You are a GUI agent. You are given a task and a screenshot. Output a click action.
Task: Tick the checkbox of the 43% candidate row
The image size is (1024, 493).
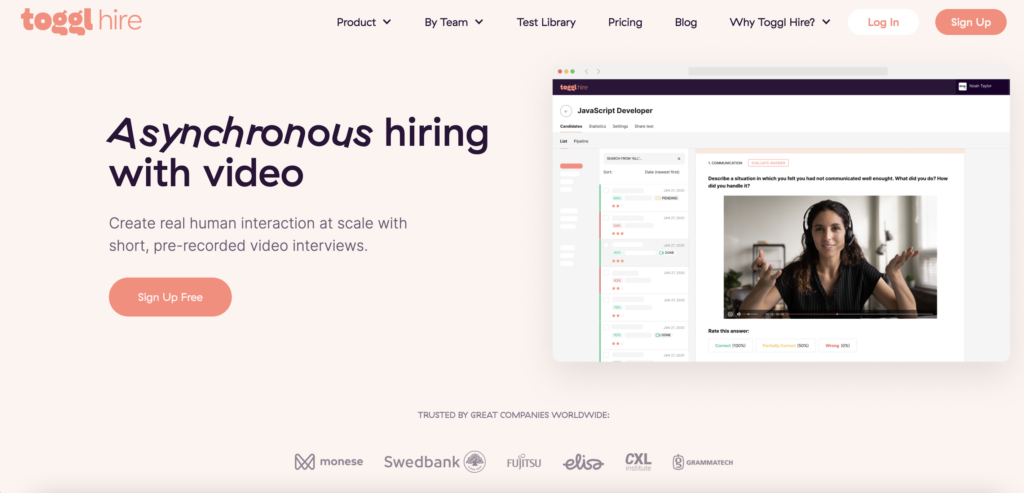(606, 273)
